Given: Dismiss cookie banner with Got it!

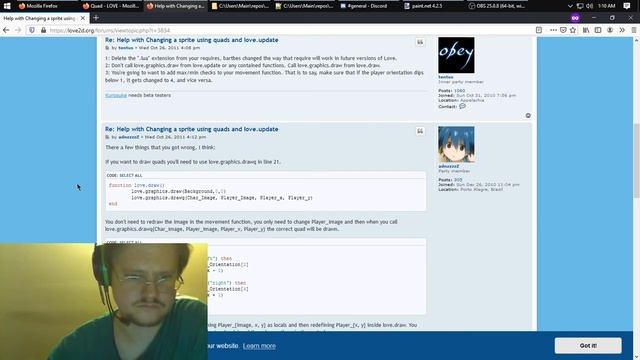Looking at the screenshot, I should coord(588,345).
